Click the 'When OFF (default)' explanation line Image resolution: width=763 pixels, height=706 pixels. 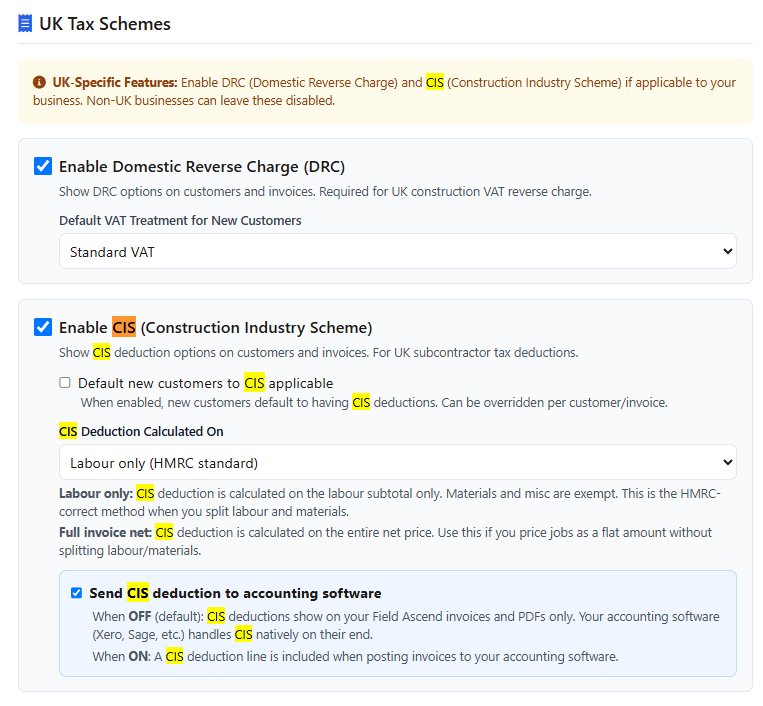406,626
